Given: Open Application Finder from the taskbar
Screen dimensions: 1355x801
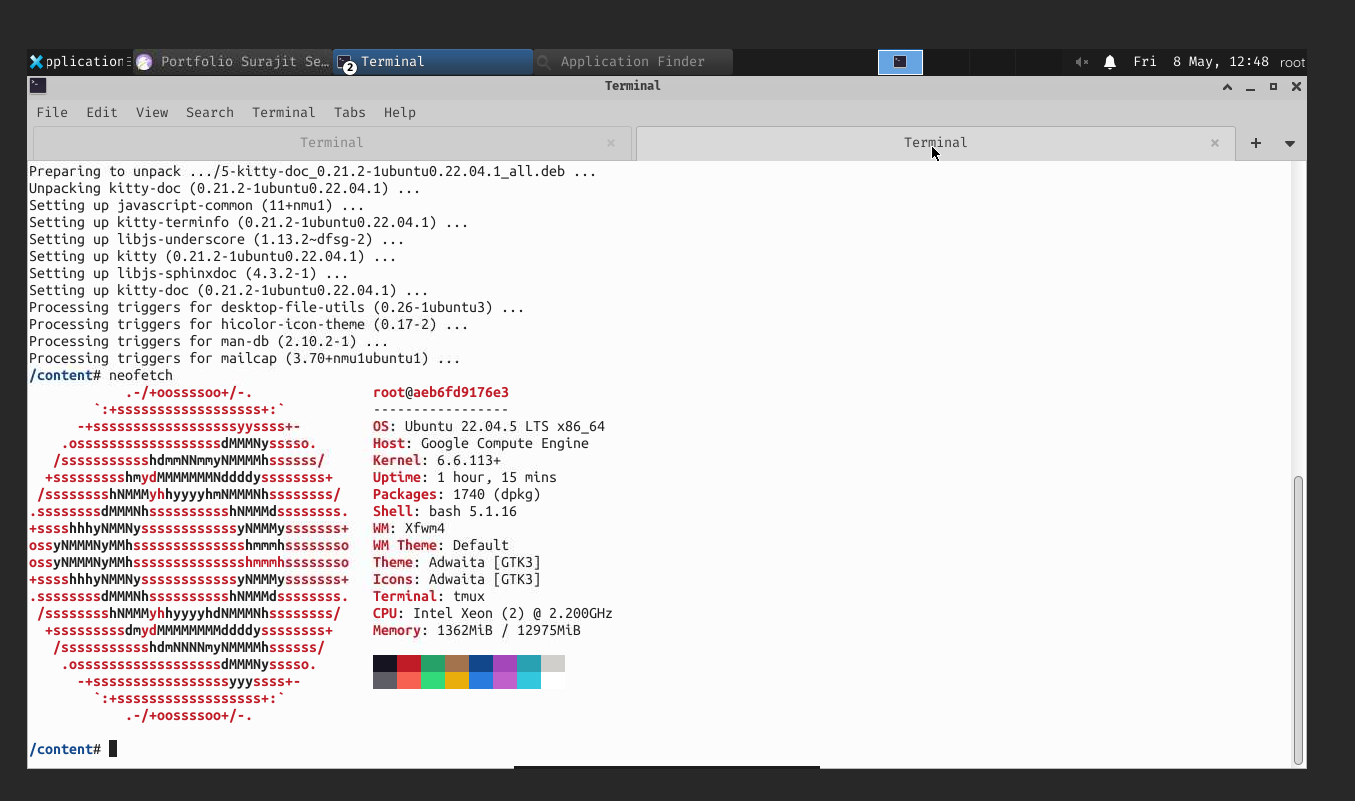Looking at the screenshot, I should click(633, 62).
